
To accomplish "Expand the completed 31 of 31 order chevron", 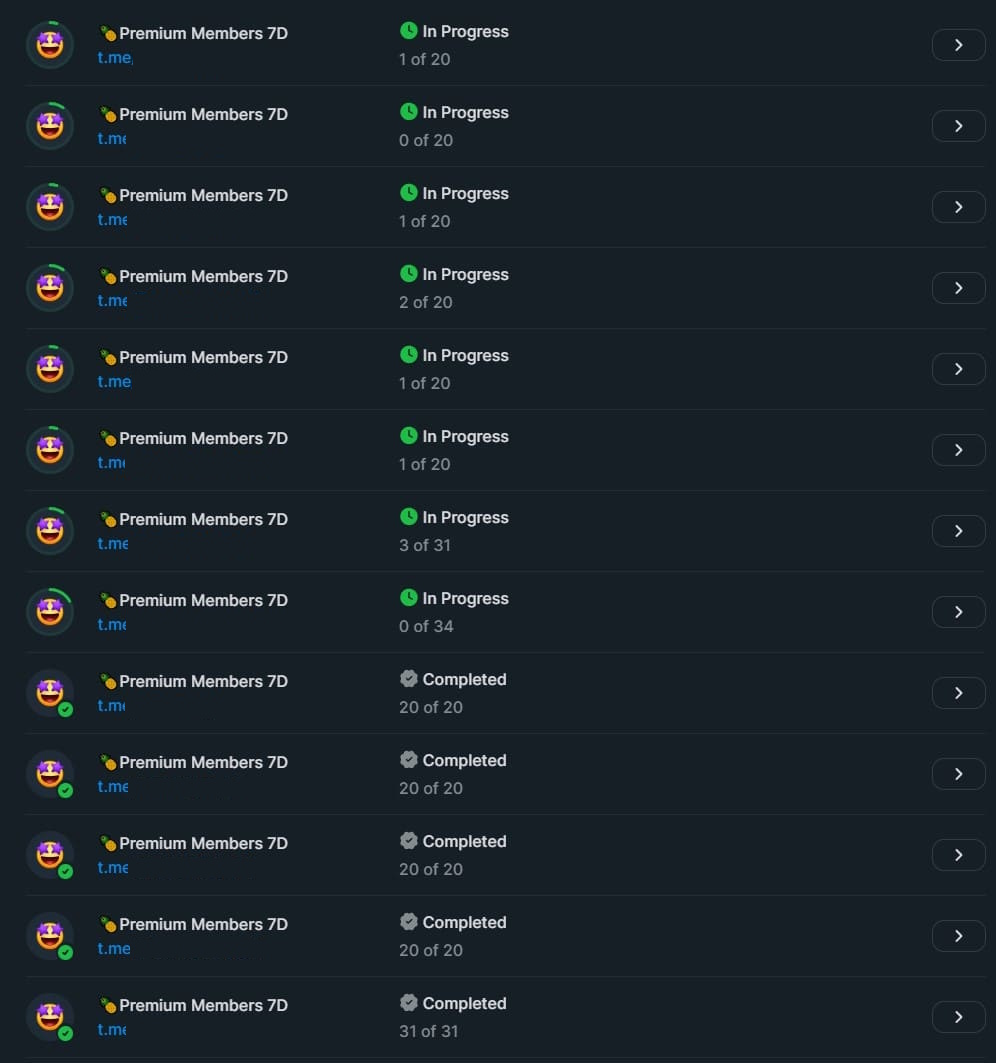I will click(958, 1017).
